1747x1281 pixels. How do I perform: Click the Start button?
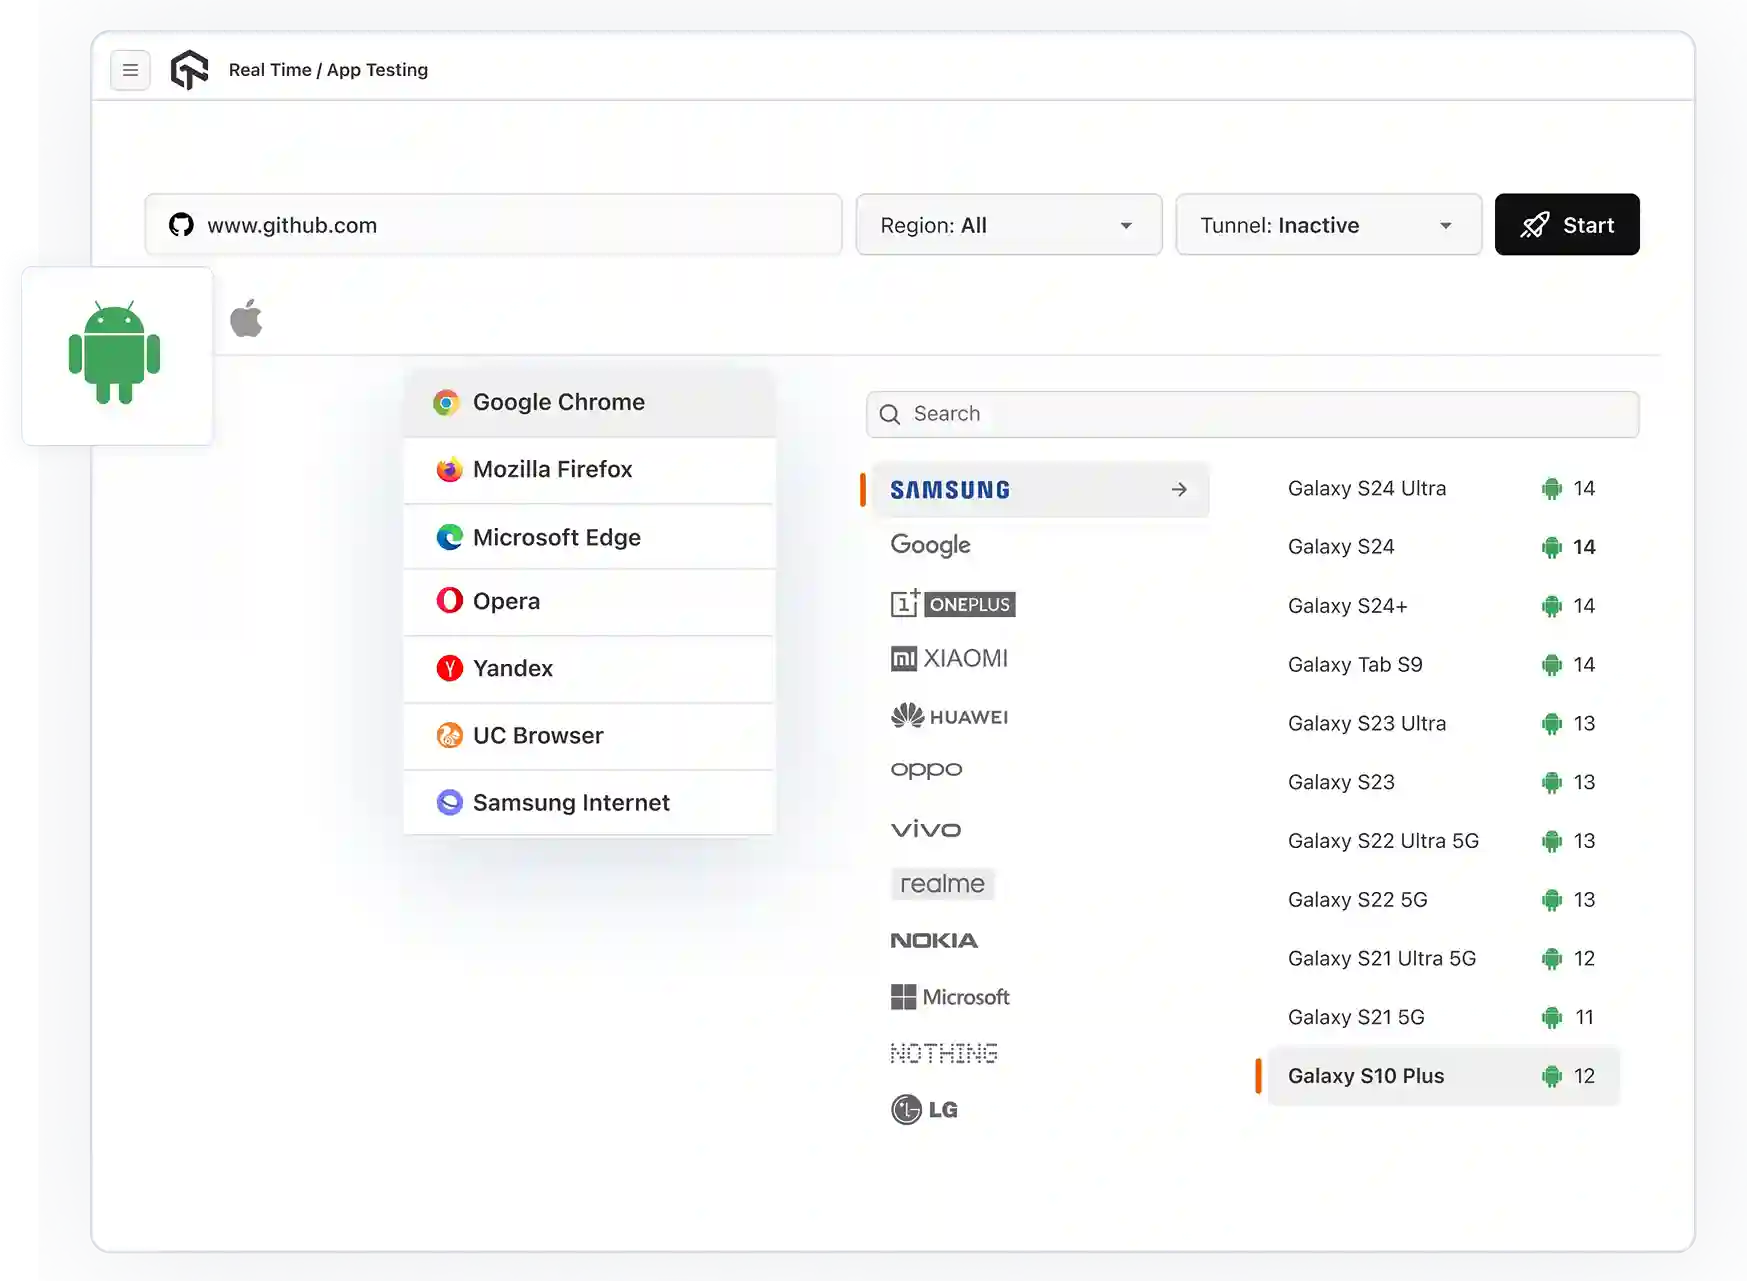[1567, 225]
